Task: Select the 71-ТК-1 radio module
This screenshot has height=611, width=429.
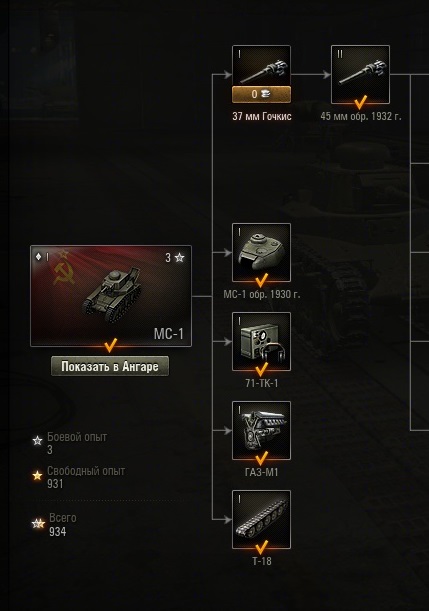Action: click(261, 341)
